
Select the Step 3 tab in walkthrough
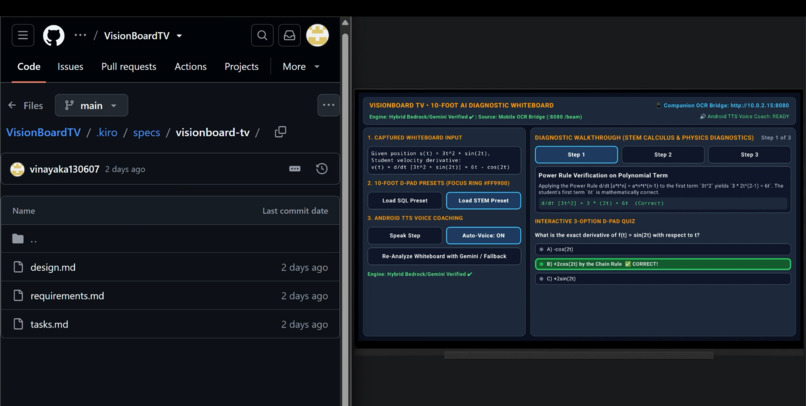749,155
